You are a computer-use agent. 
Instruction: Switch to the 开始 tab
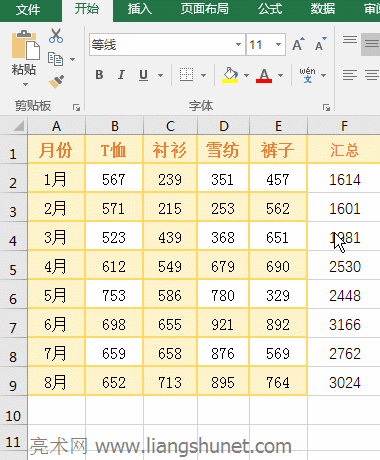coord(87,9)
